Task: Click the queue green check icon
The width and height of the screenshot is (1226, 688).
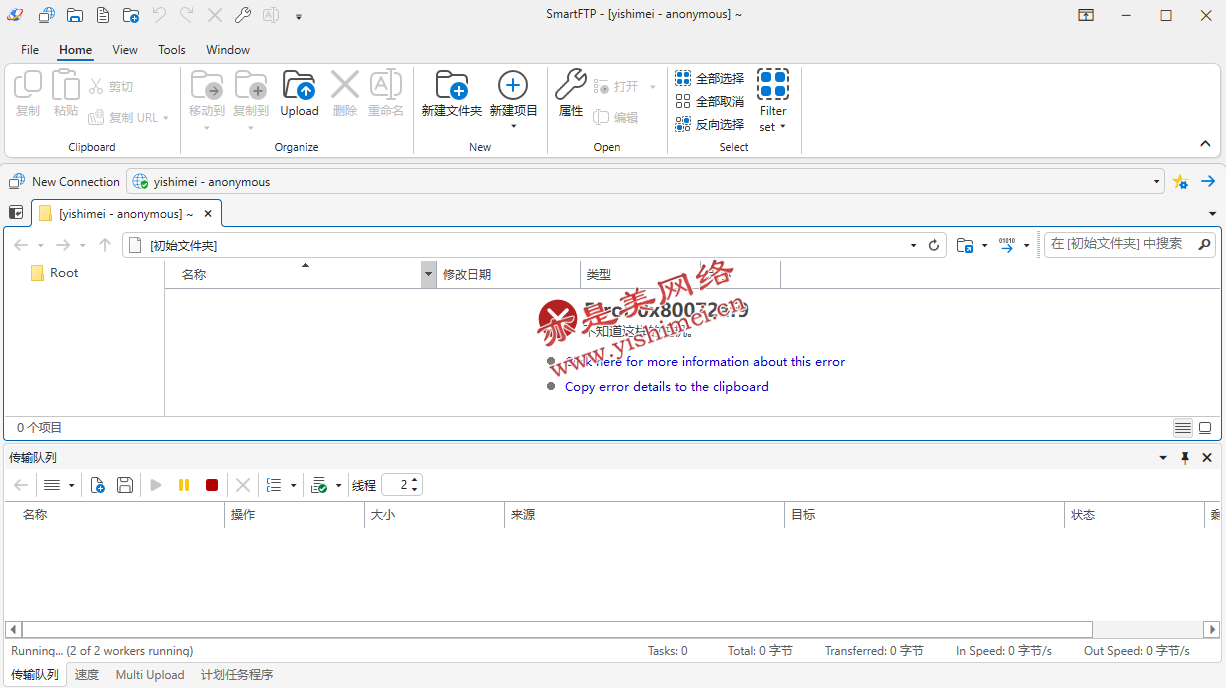Action: click(x=320, y=485)
